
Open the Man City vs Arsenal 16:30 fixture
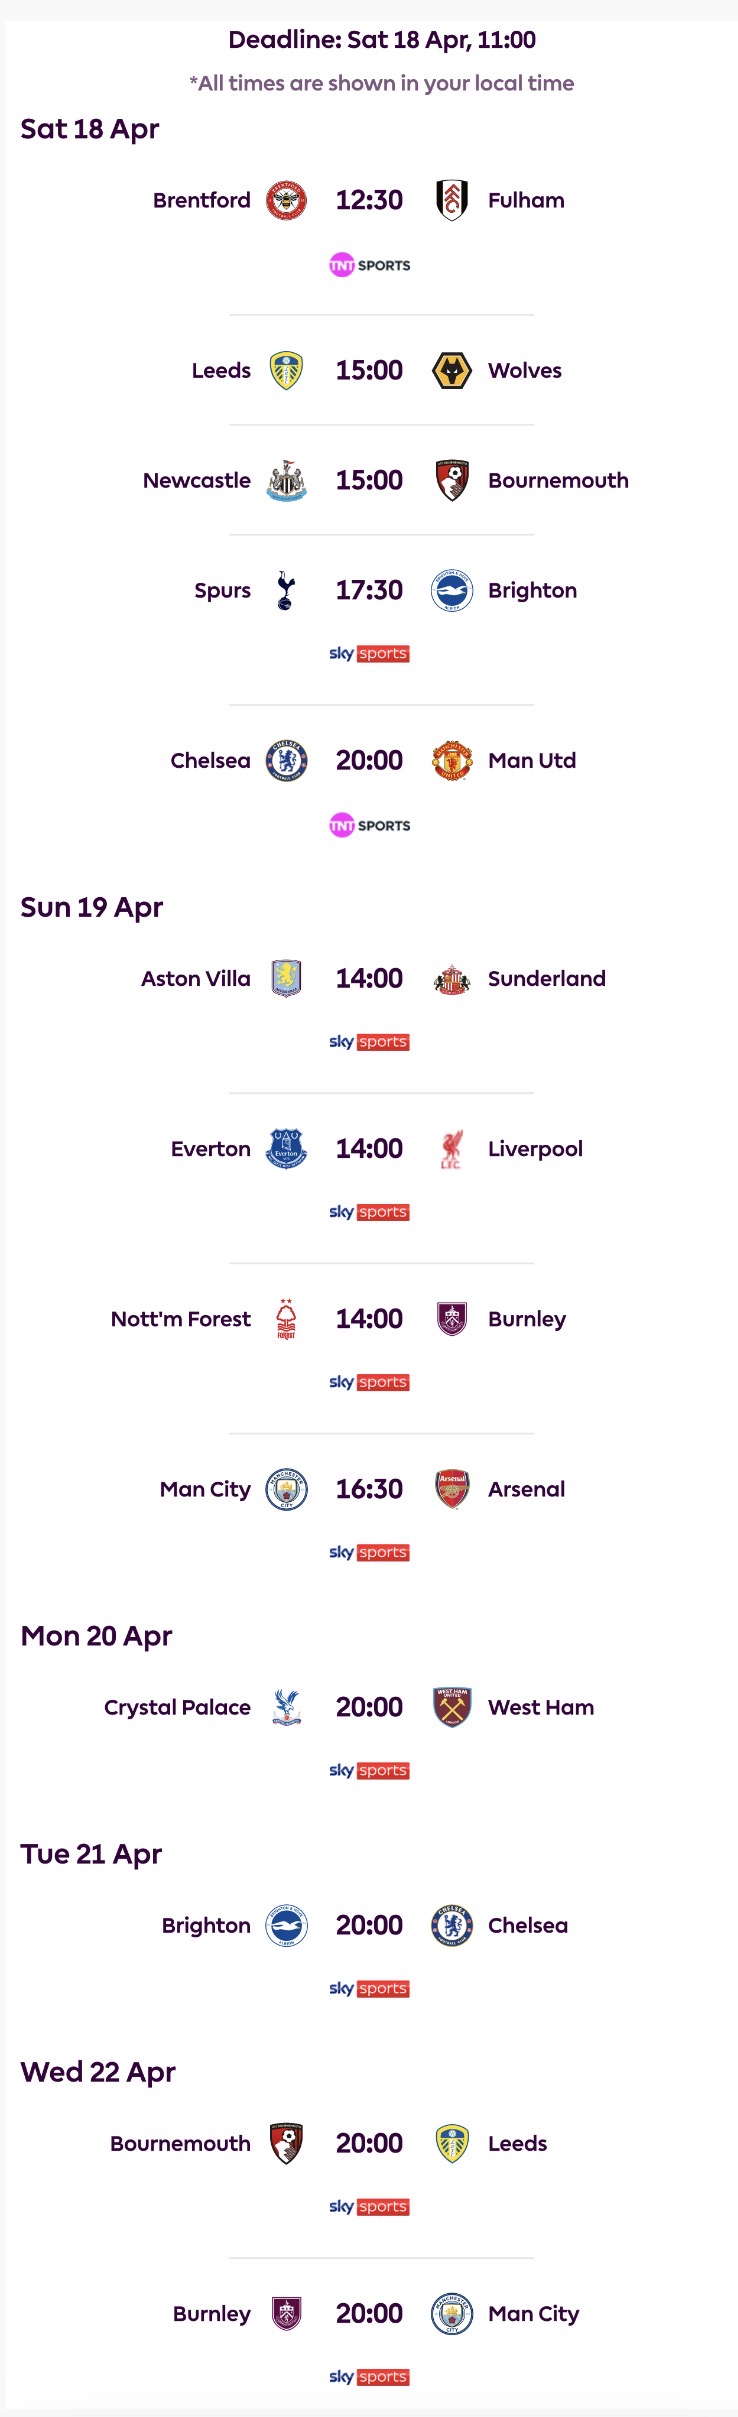(369, 1489)
